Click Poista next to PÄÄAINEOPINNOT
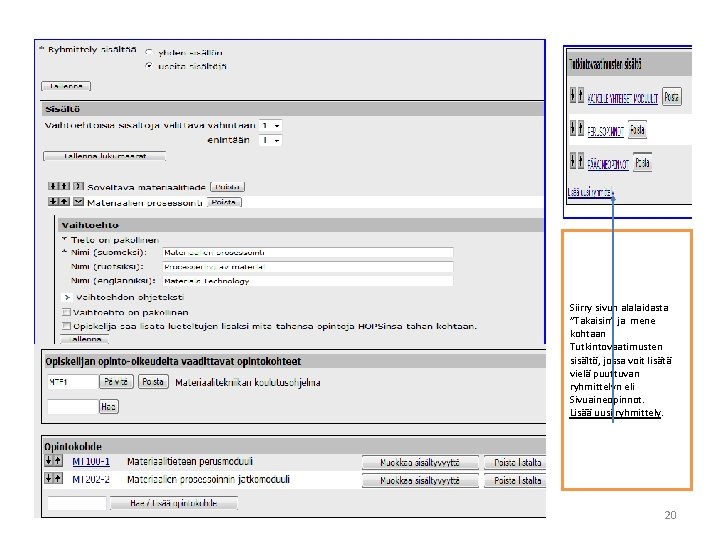This screenshot has width=720, height=540. 642,162
